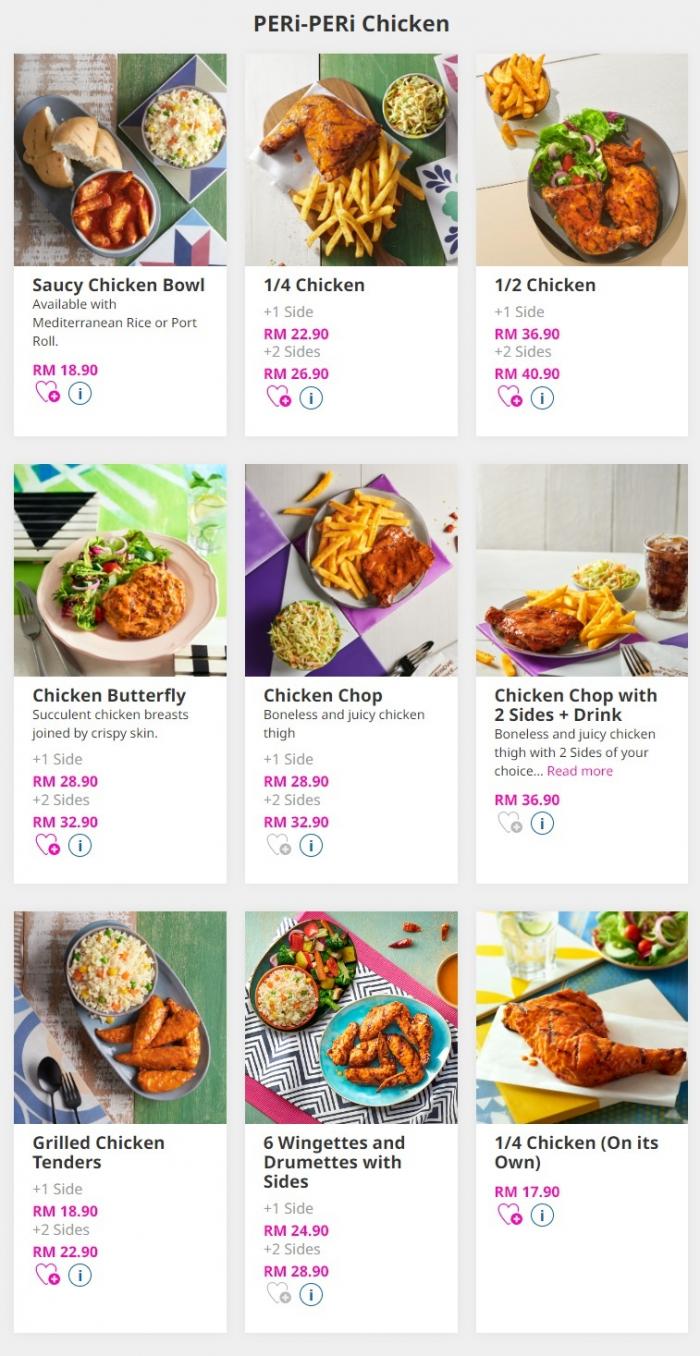Open info for Saucy Chicken Bowl
This screenshot has width=700, height=1356.
pyautogui.click(x=80, y=393)
